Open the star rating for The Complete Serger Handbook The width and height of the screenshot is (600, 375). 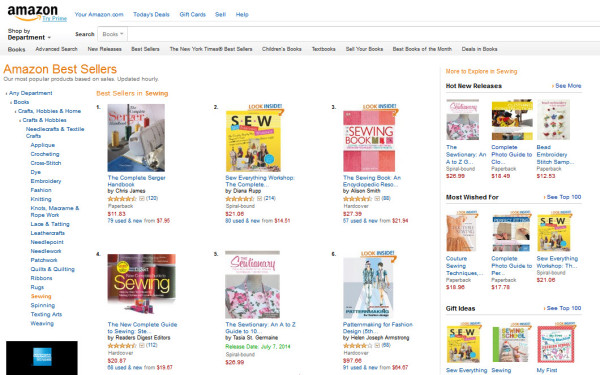point(122,199)
